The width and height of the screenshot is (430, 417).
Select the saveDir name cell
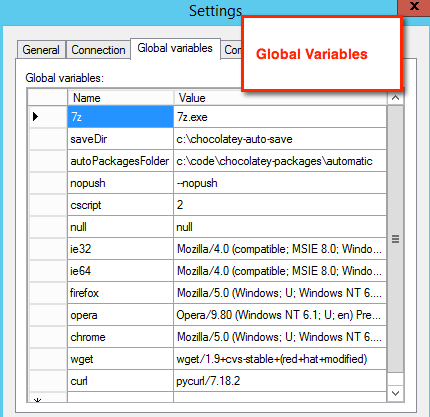120,139
